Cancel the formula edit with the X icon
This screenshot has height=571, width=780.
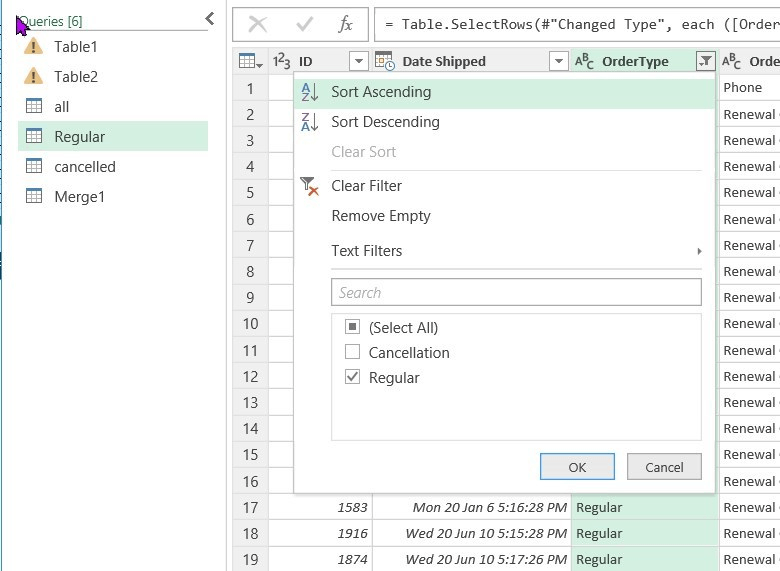(x=257, y=24)
